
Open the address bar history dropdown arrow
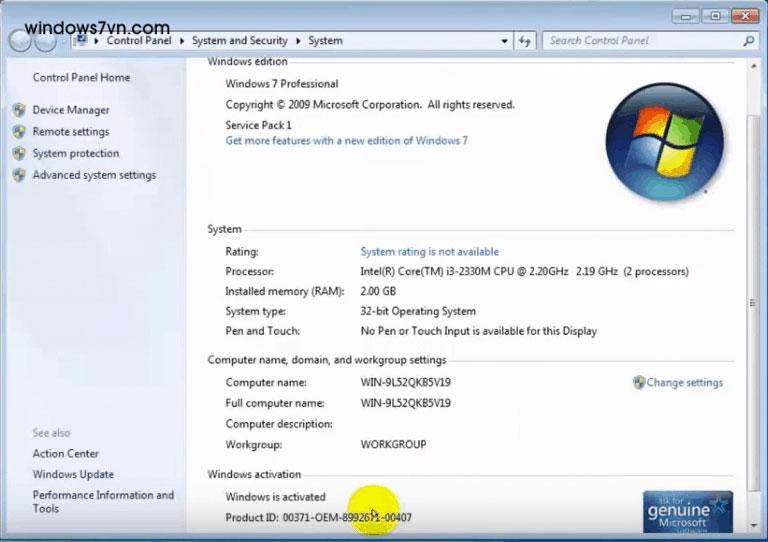click(x=504, y=41)
